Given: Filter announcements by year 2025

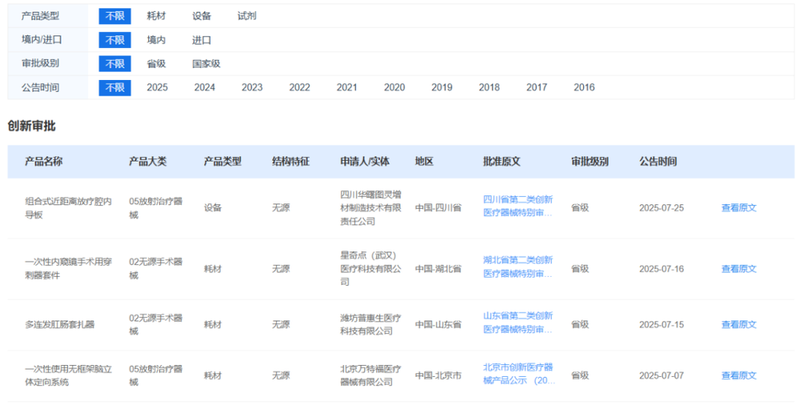Looking at the screenshot, I should (157, 88).
